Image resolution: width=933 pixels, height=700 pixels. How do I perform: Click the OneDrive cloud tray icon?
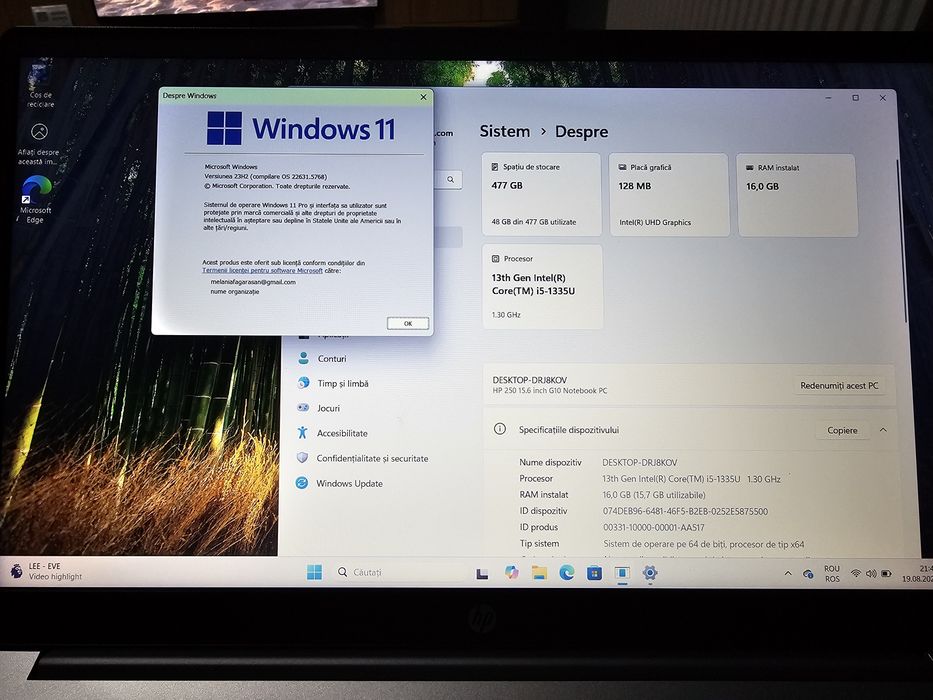pyautogui.click(x=808, y=574)
